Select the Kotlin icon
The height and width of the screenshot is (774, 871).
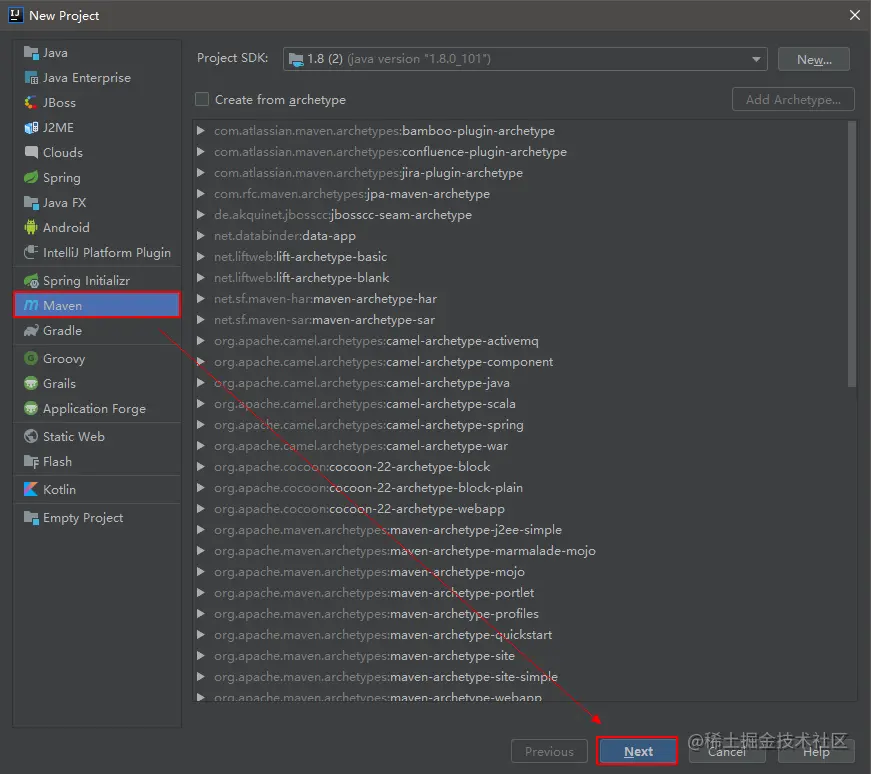point(31,490)
